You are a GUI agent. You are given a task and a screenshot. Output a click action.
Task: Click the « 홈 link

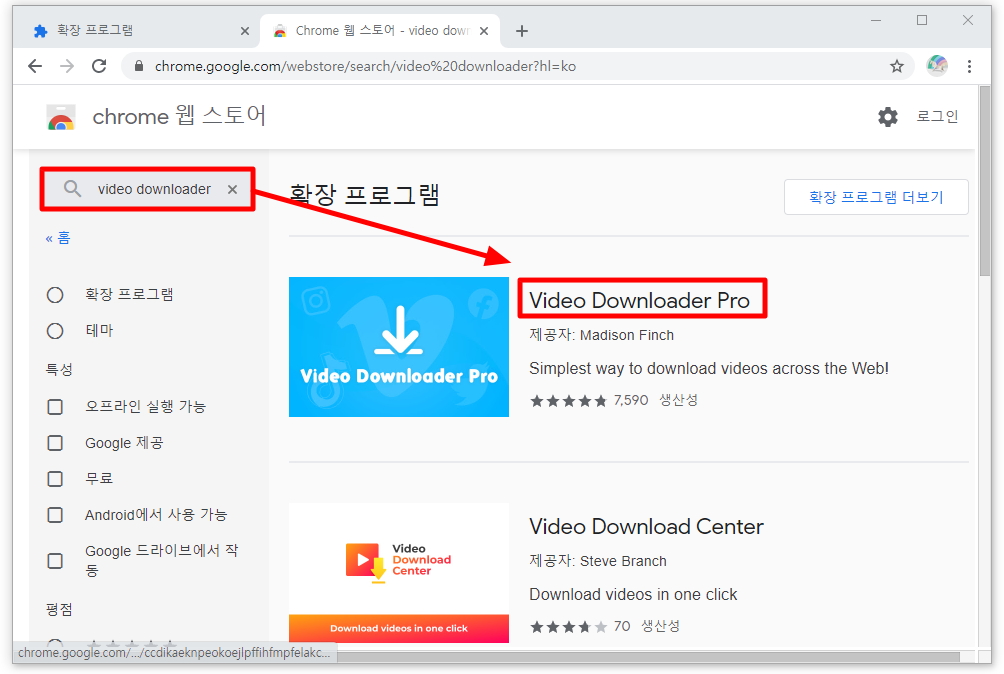click(x=58, y=238)
